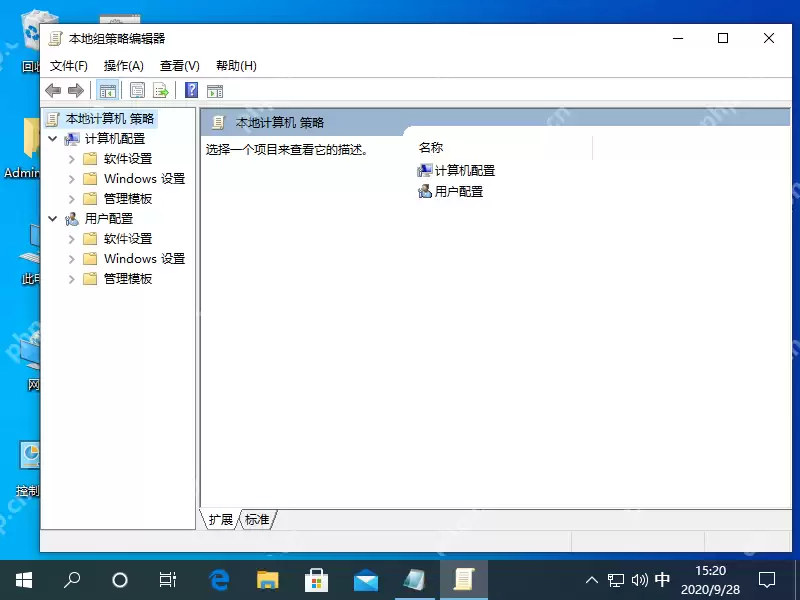This screenshot has height=600, width=800.
Task: Click the Windows Start button
Action: pyautogui.click(x=22, y=578)
